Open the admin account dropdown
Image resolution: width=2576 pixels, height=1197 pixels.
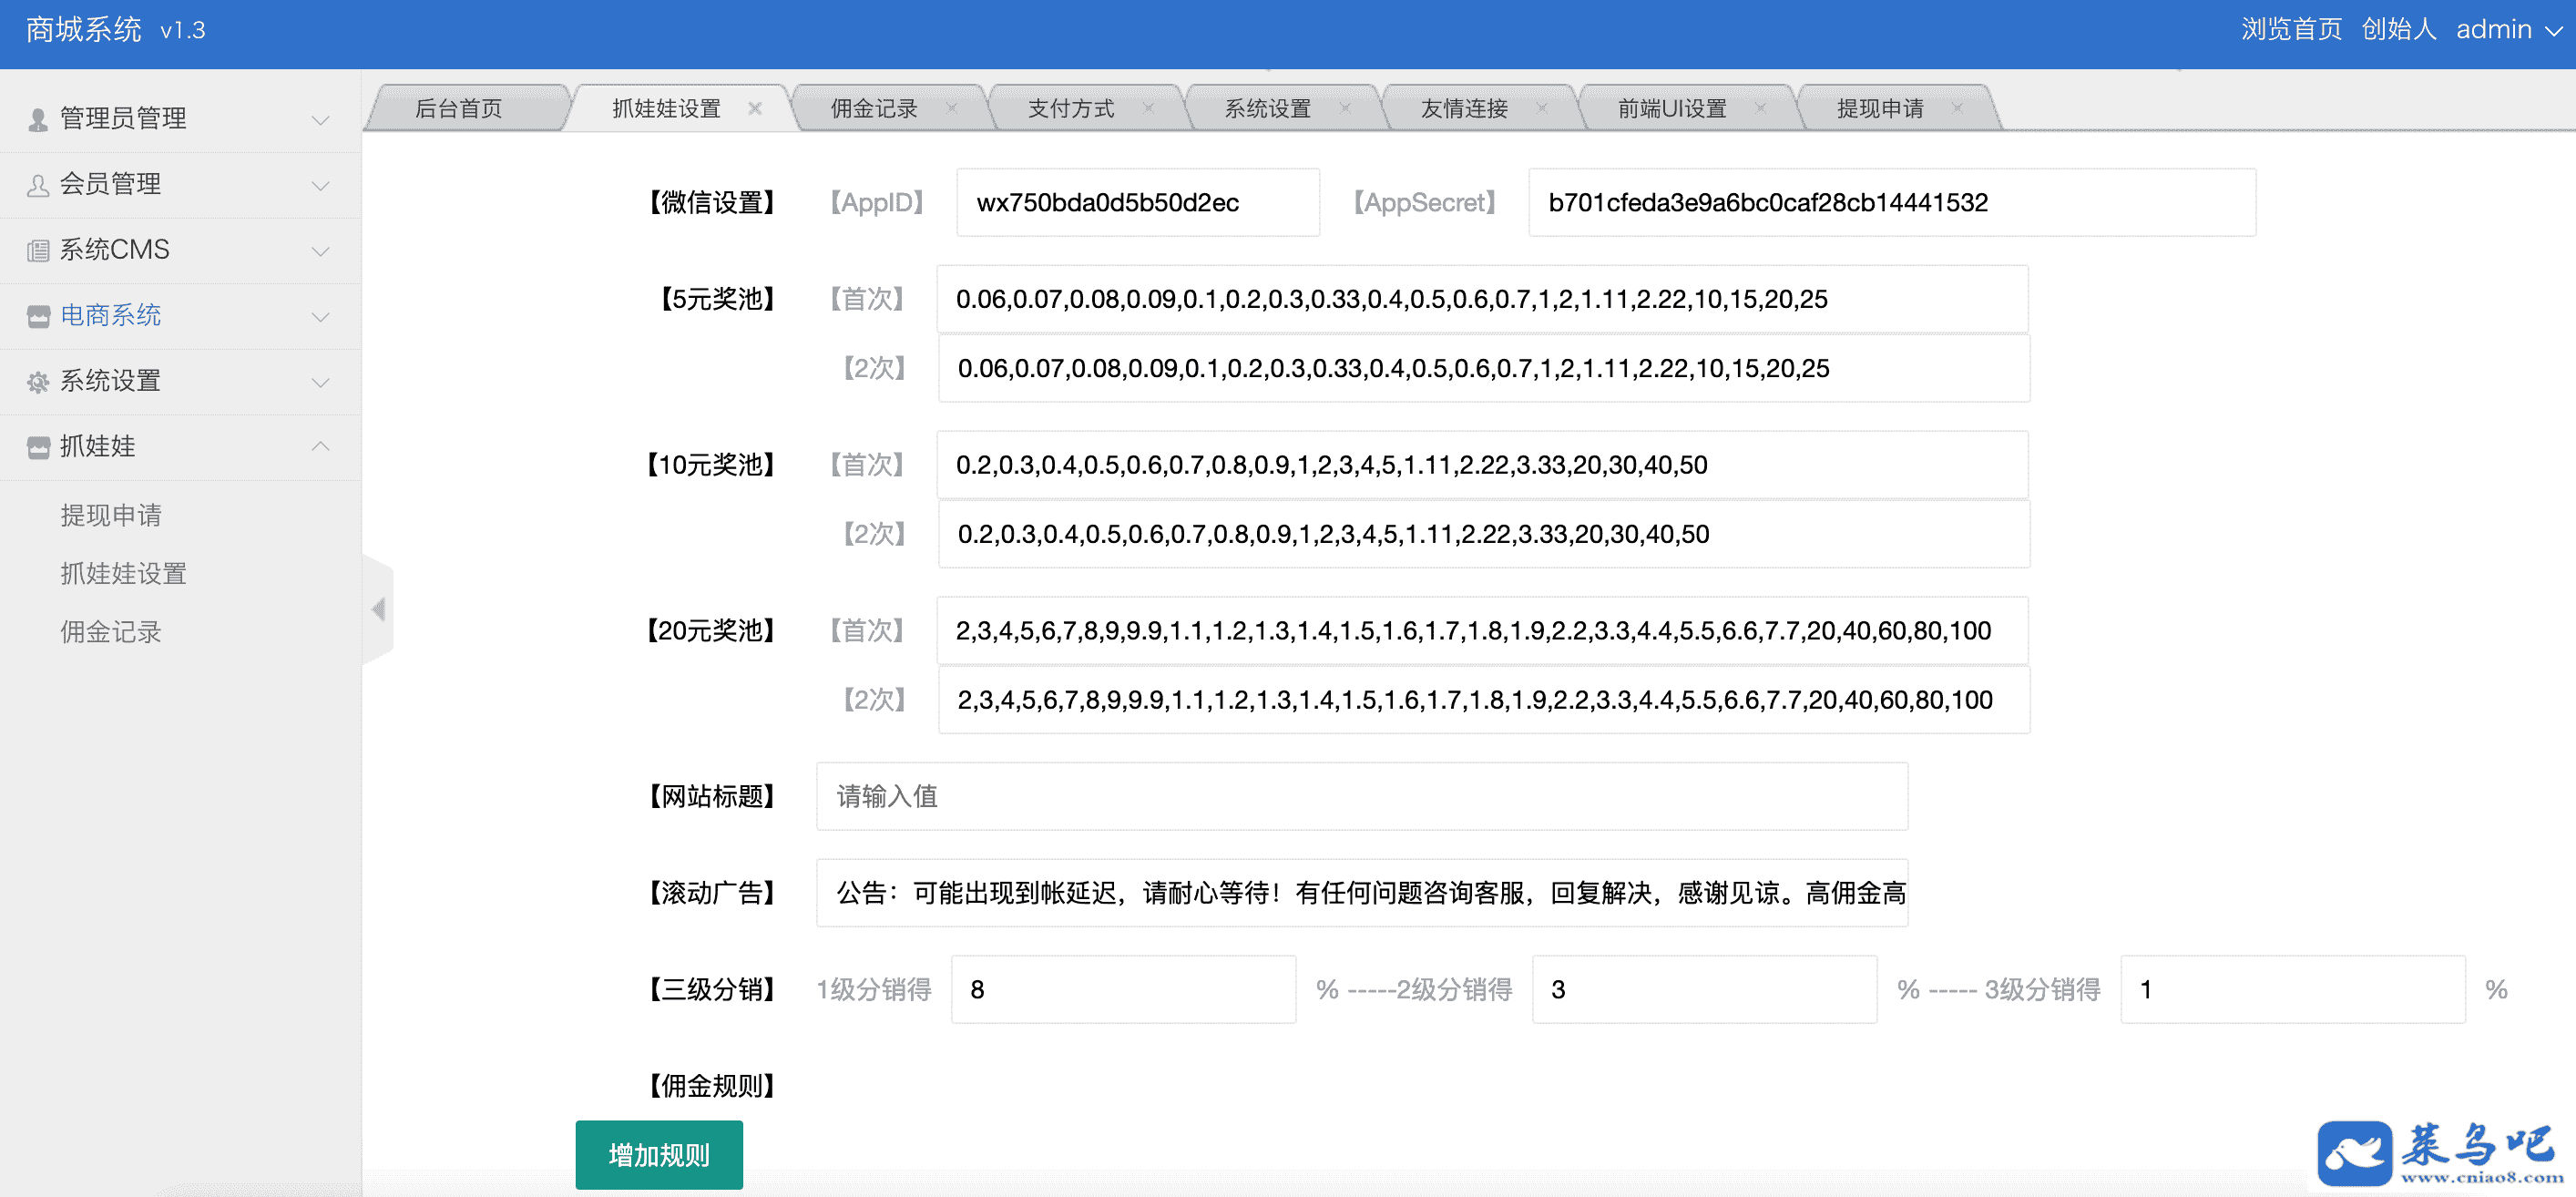coord(2508,30)
